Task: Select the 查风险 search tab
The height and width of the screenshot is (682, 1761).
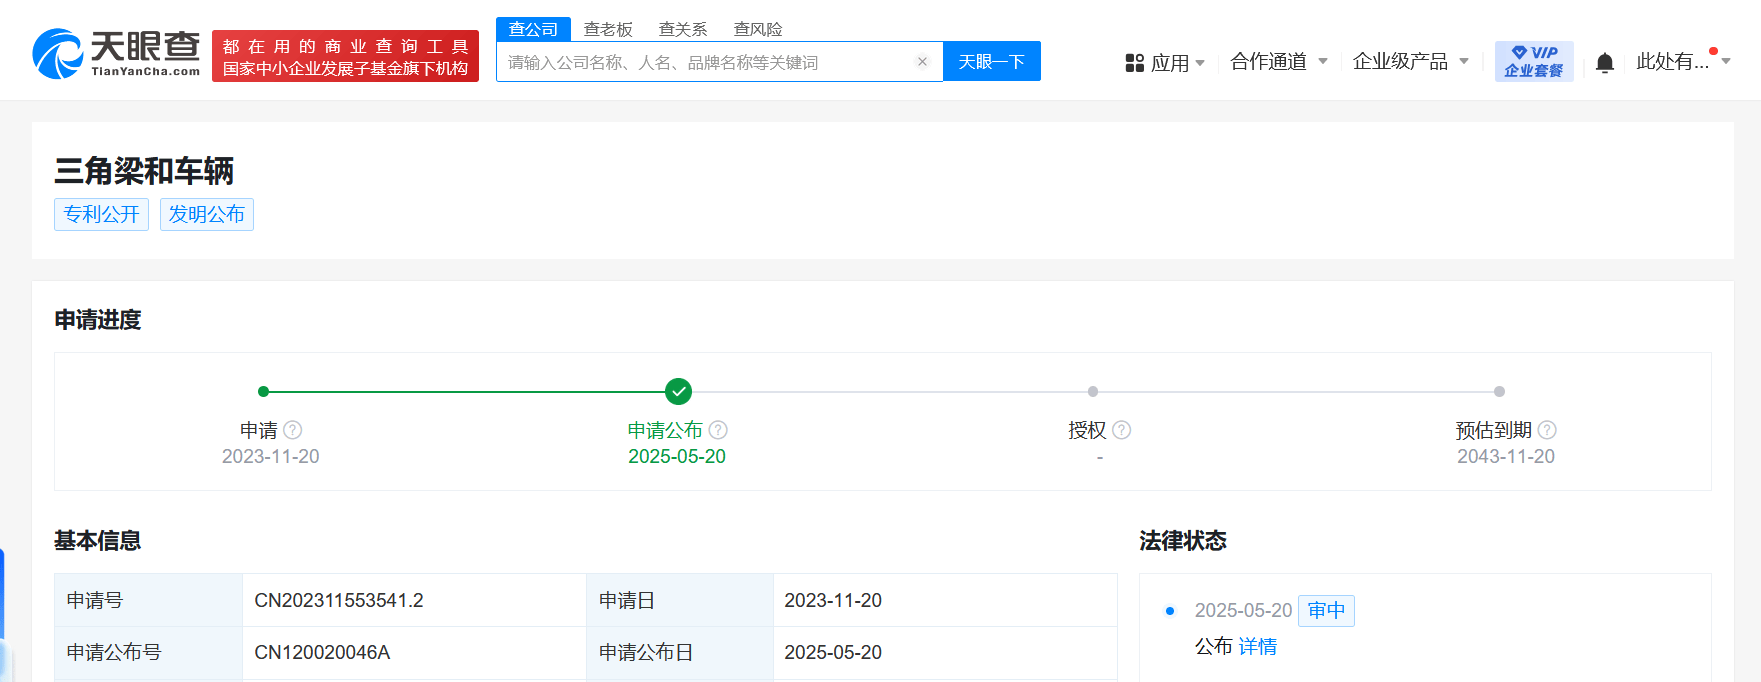Action: click(x=758, y=29)
